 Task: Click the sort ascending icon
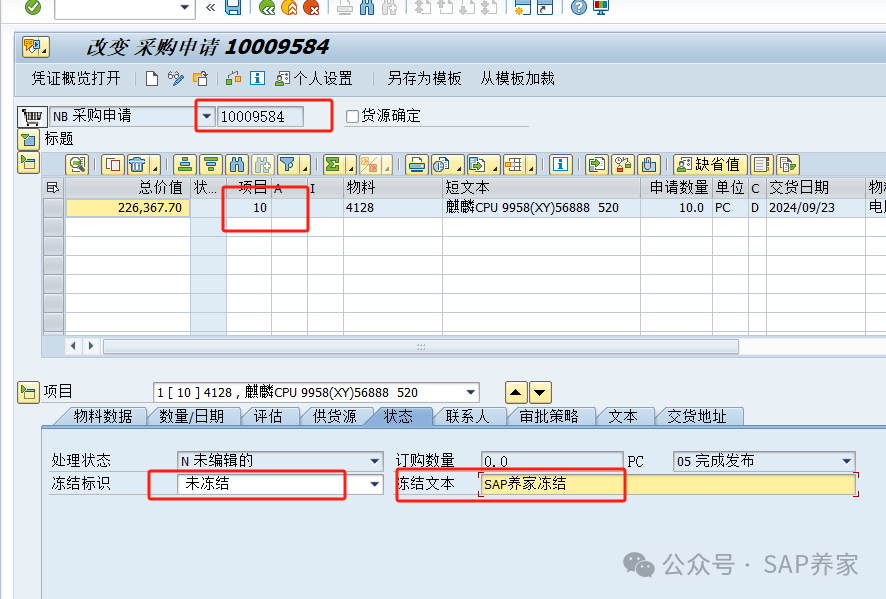pos(185,165)
